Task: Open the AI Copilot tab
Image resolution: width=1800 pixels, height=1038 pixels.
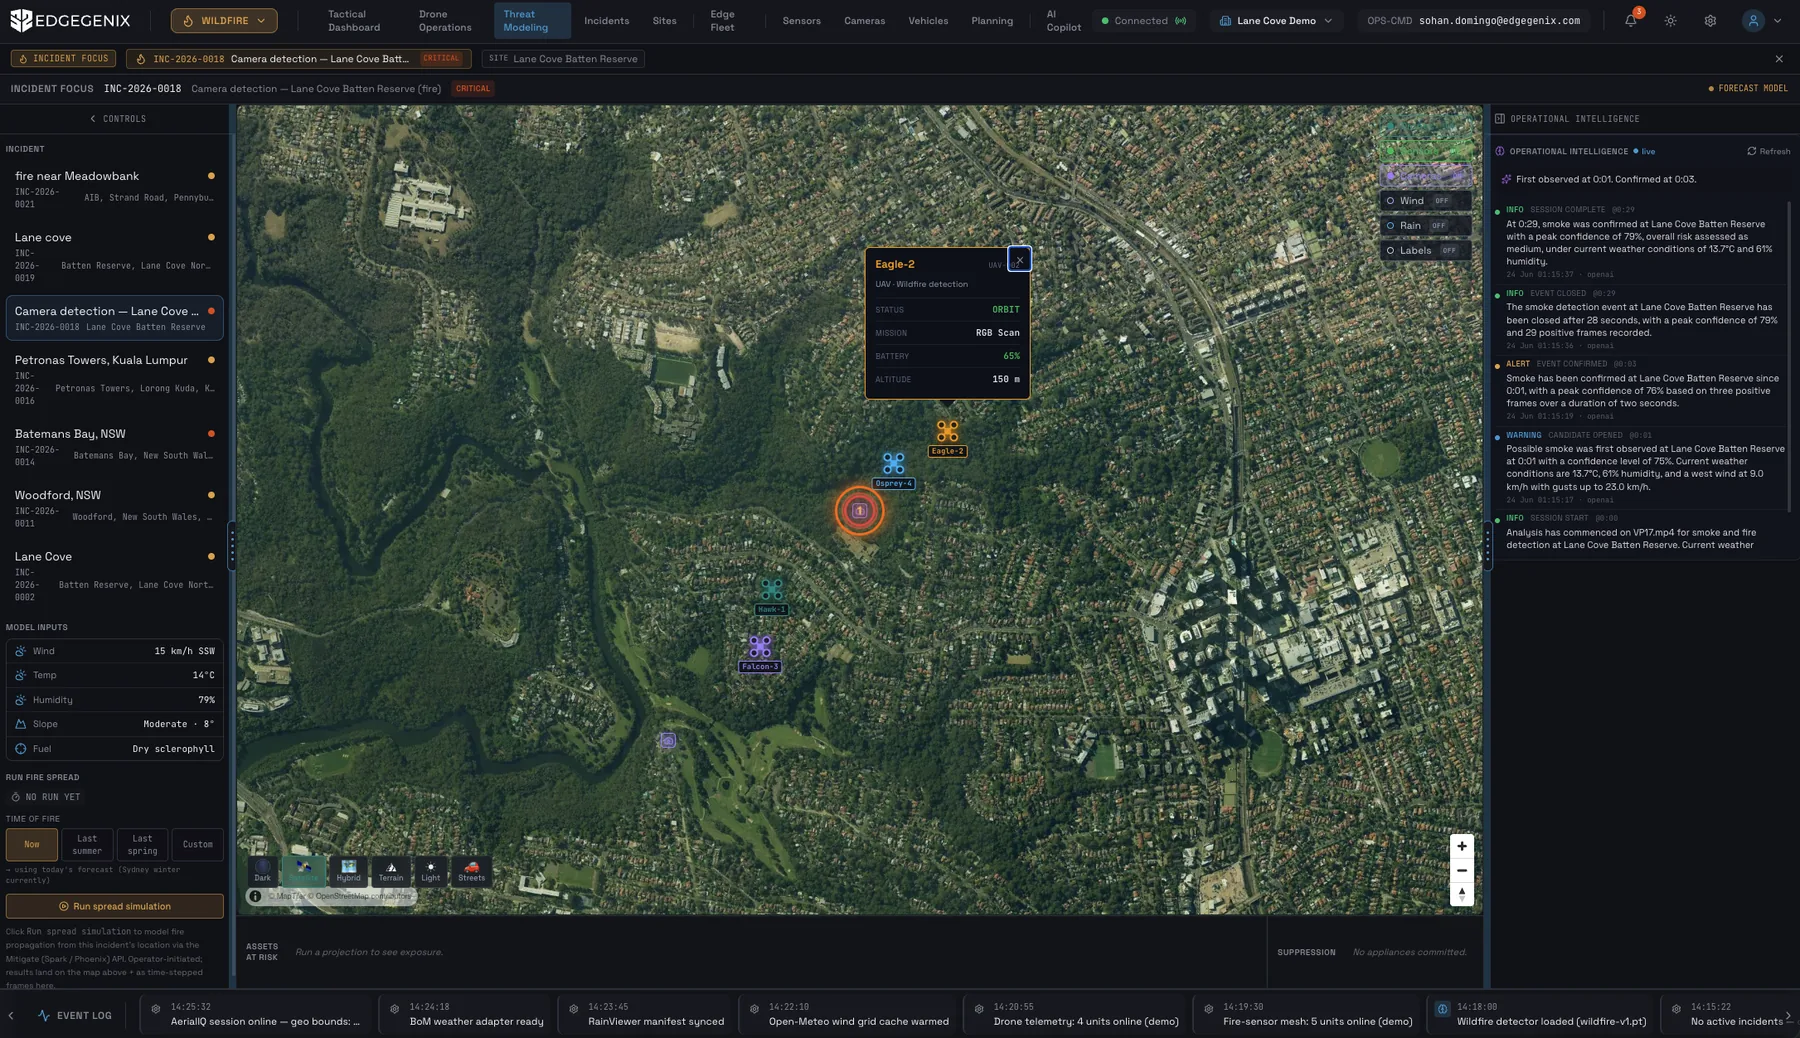Action: click(x=1063, y=20)
